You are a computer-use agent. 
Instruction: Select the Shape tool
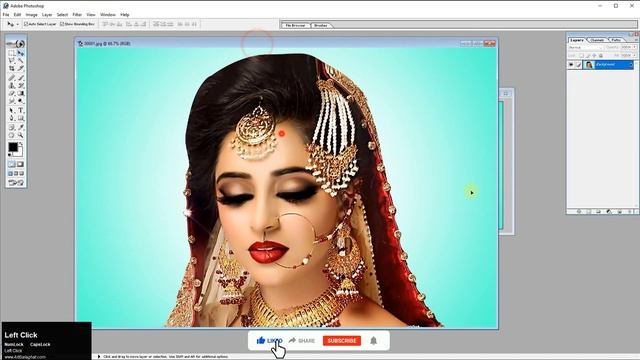20,118
